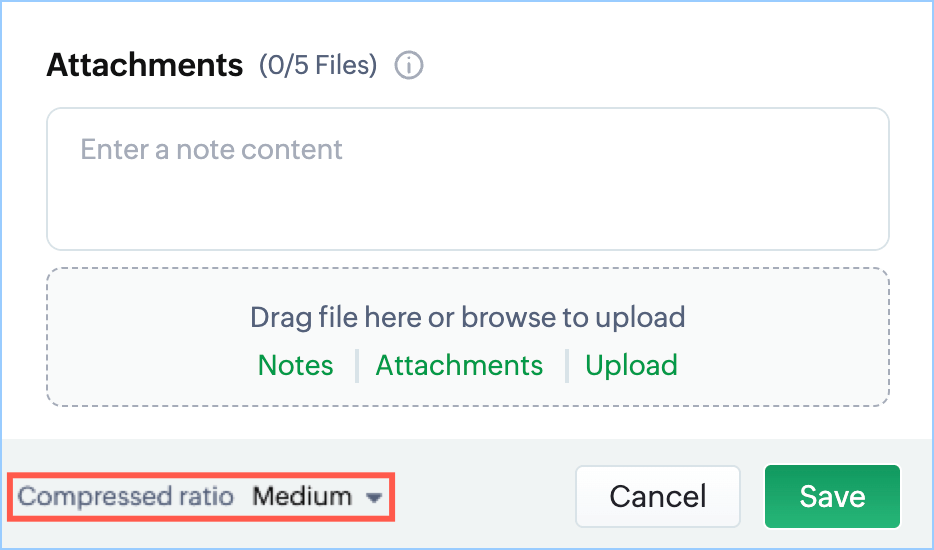
Task: Click the word 'Medium' in the footer
Action: (x=301, y=497)
